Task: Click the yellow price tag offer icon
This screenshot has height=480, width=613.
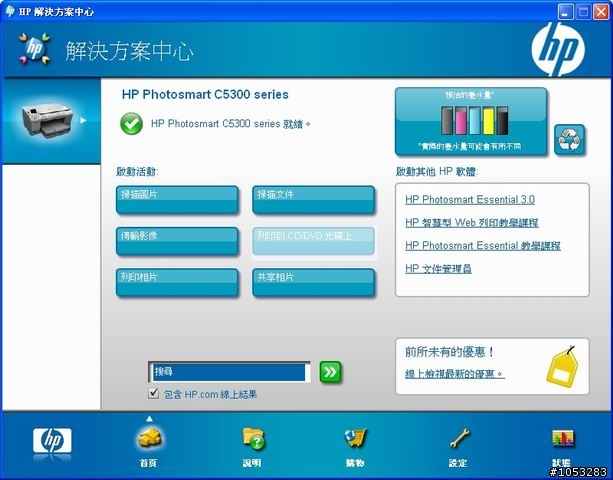Action: tap(562, 365)
